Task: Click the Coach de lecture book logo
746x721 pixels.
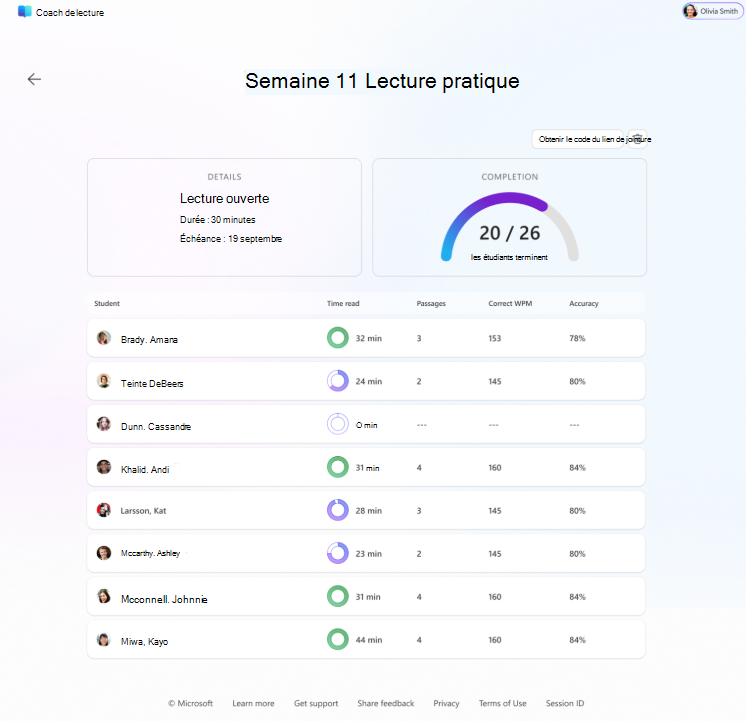Action: coord(24,12)
